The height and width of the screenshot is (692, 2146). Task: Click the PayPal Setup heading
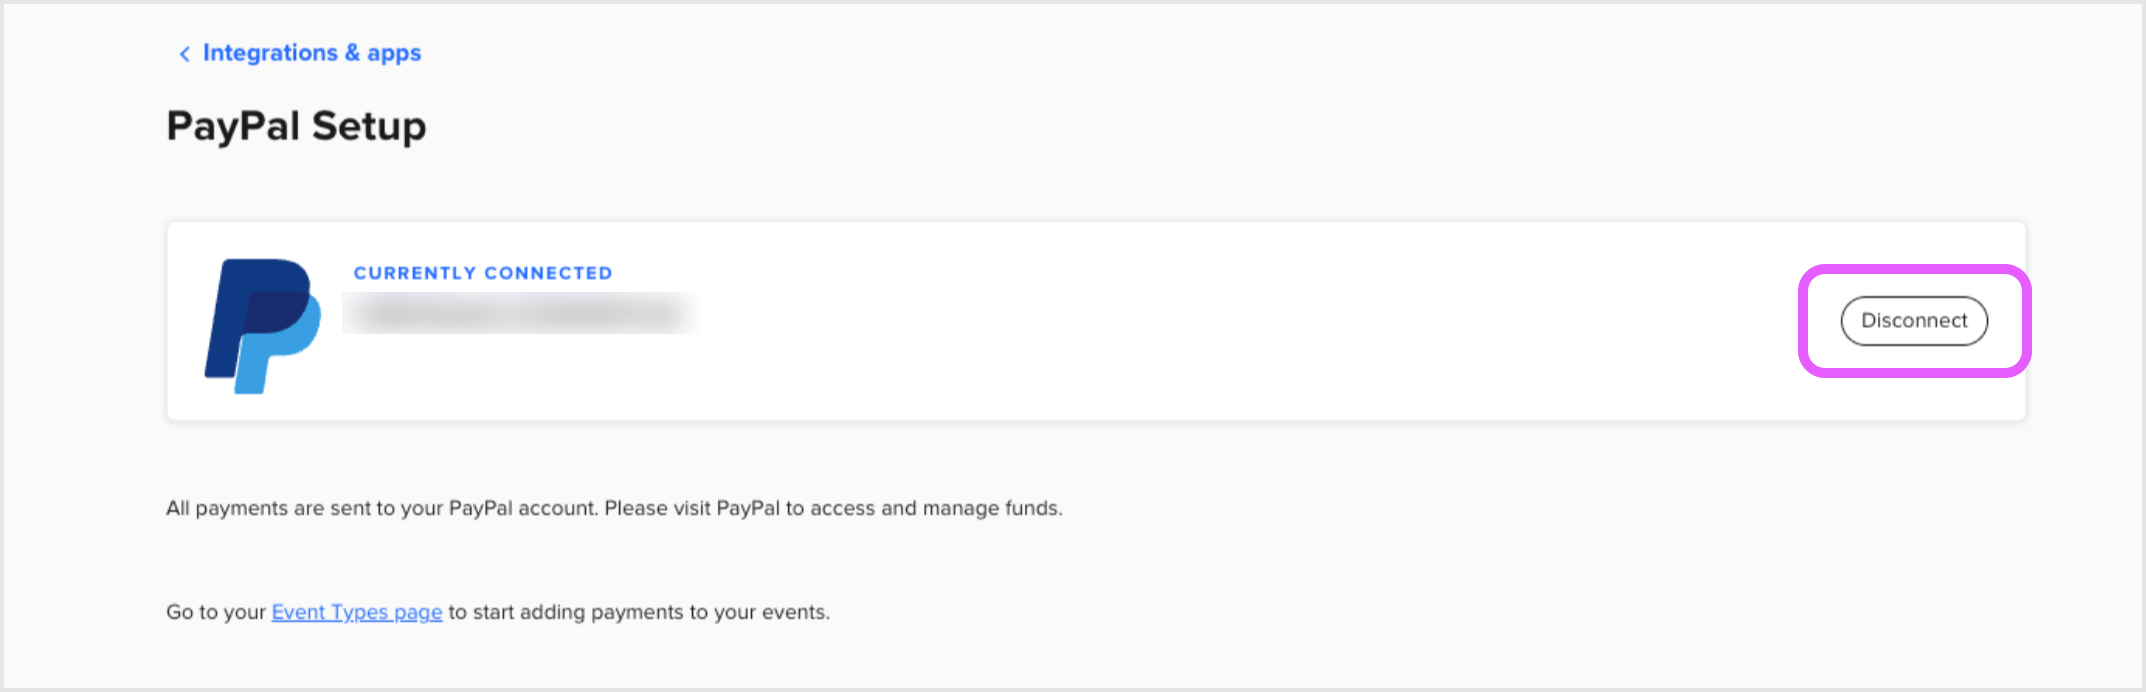tap(296, 126)
